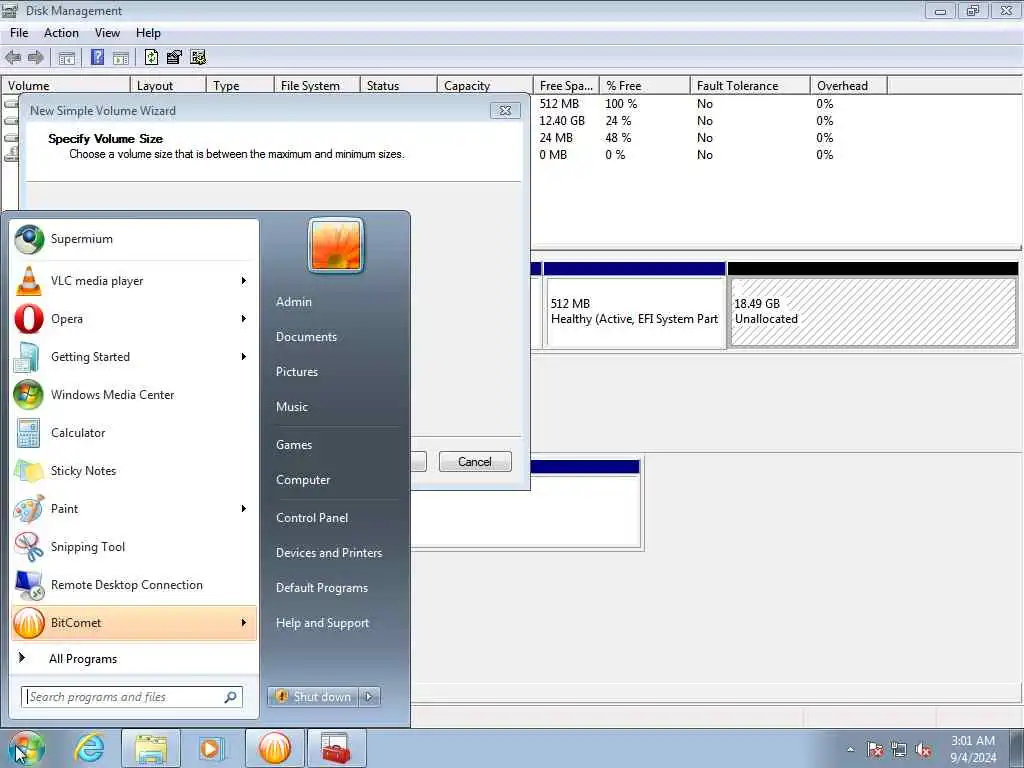
Task: Click the Action Center flag tray icon
Action: click(x=875, y=750)
